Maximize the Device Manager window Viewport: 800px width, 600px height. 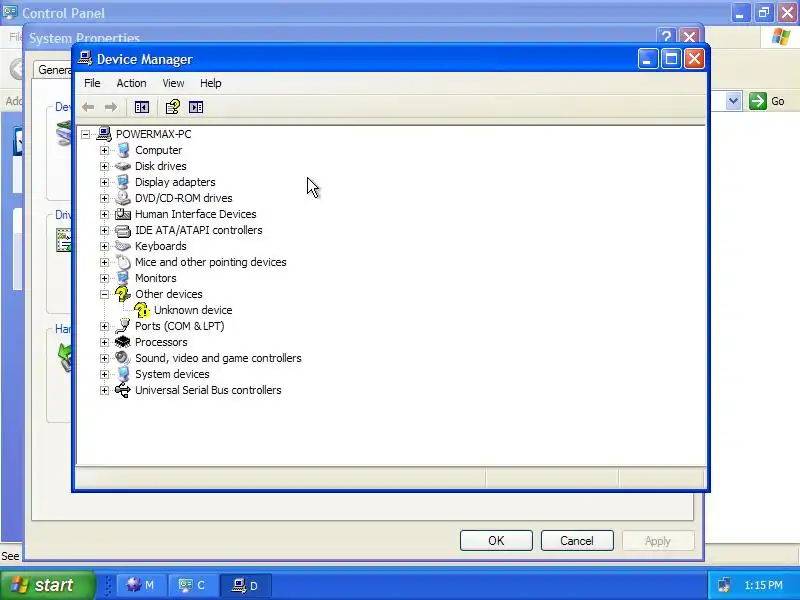(671, 59)
